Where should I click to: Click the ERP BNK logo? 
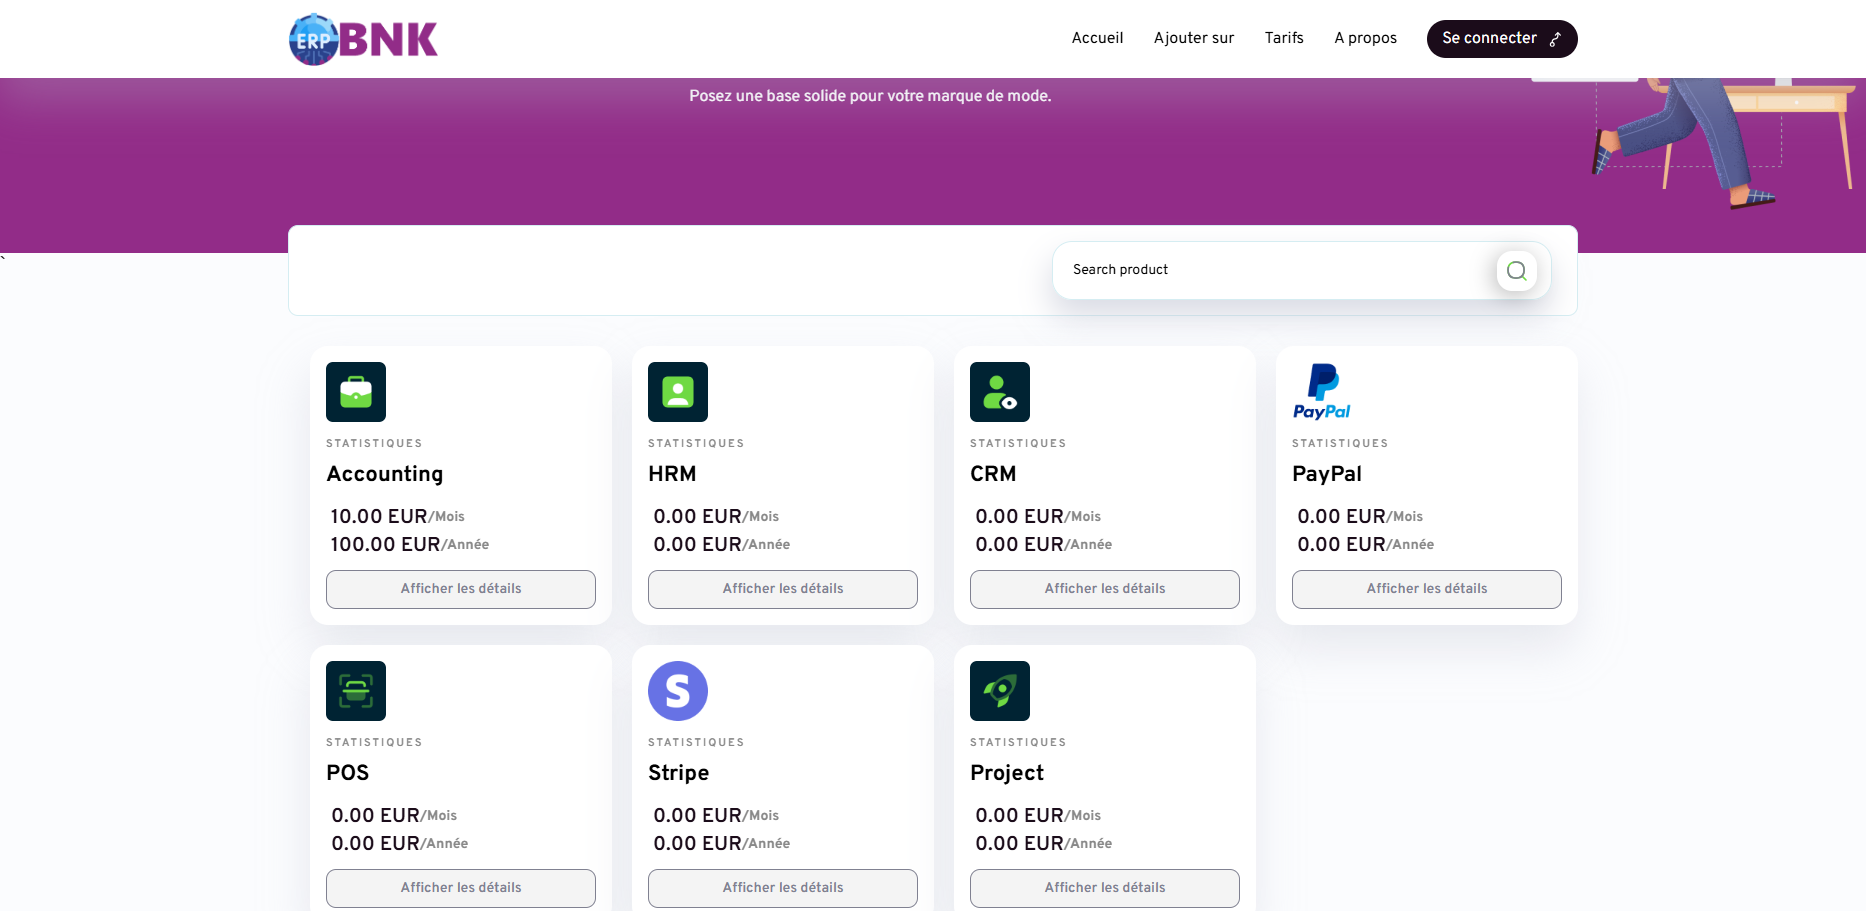point(363,39)
